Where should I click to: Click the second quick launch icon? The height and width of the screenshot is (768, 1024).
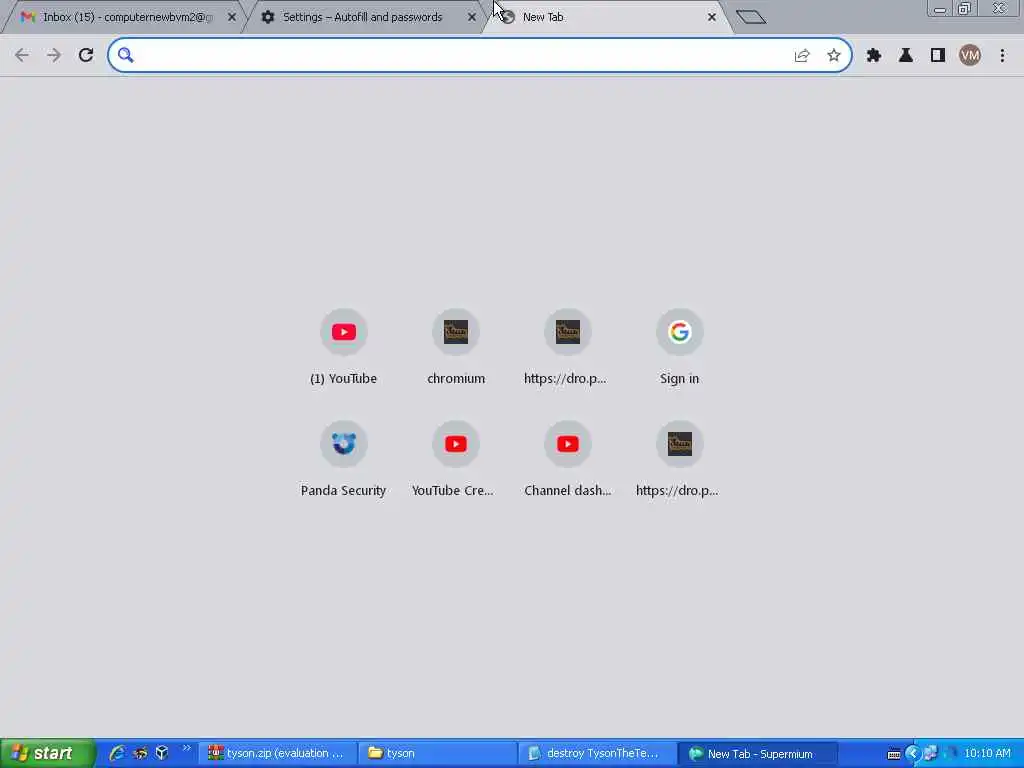tap(140, 753)
